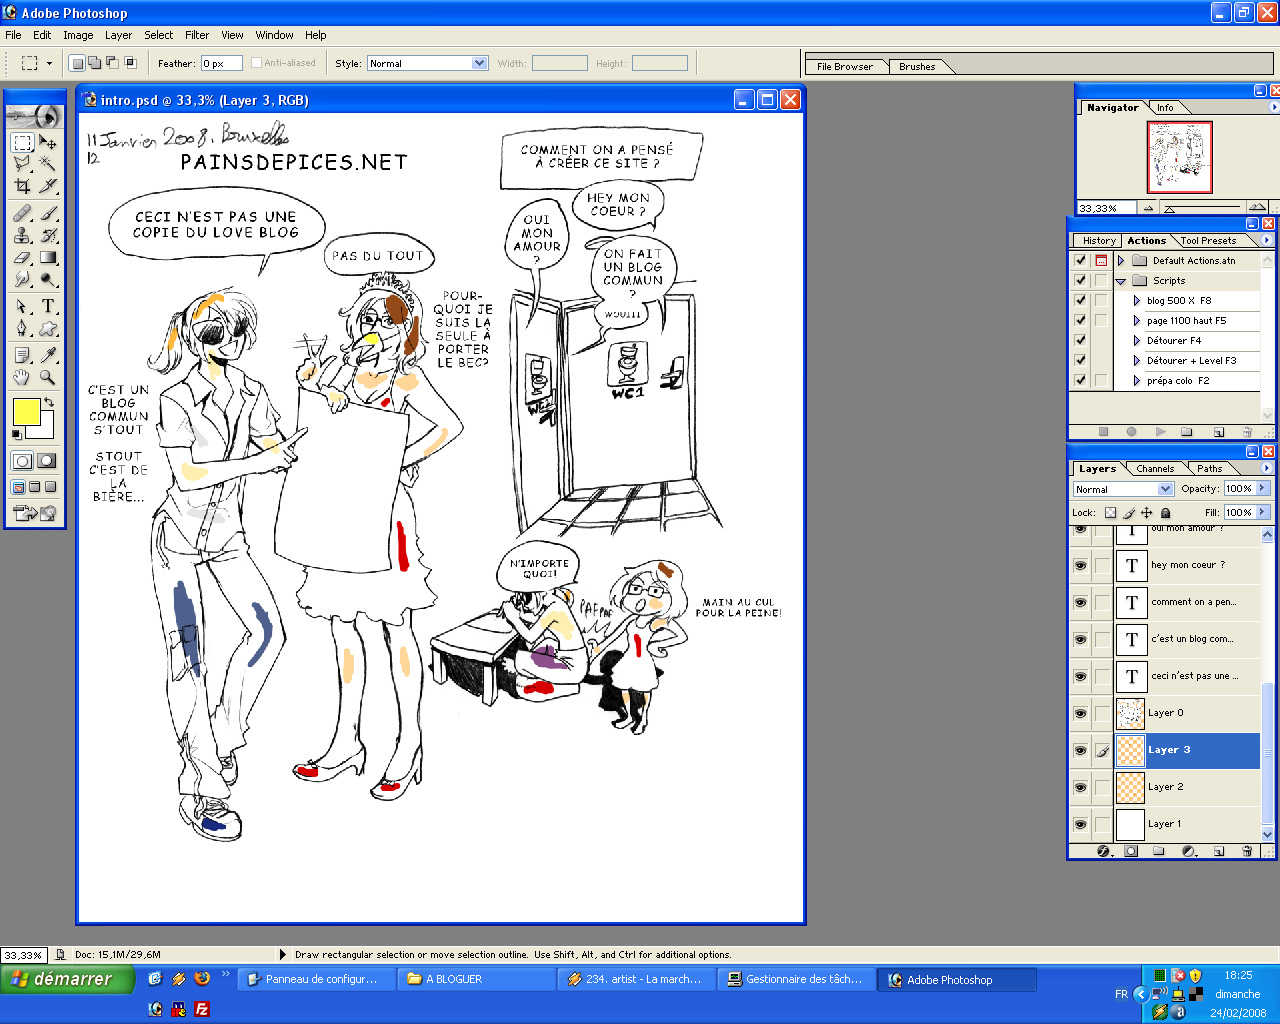Switch to the History tab

(x=1099, y=240)
